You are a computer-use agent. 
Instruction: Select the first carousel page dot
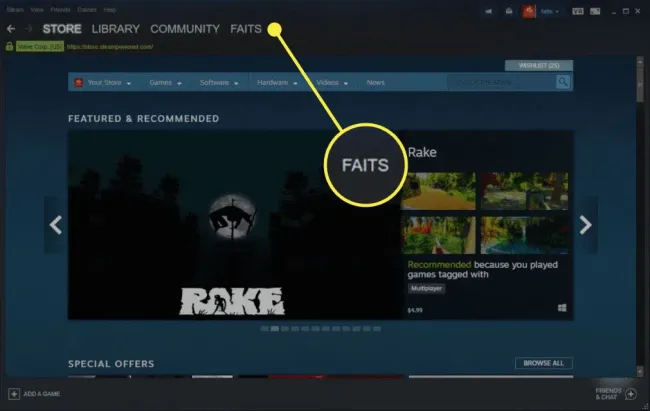264,328
